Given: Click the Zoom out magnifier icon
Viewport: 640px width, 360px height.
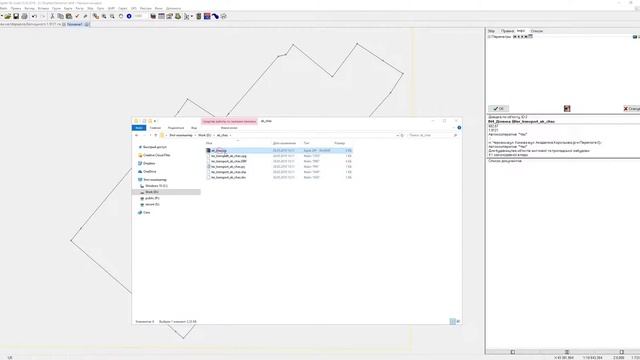Looking at the screenshot, I should click(x=112, y=16).
